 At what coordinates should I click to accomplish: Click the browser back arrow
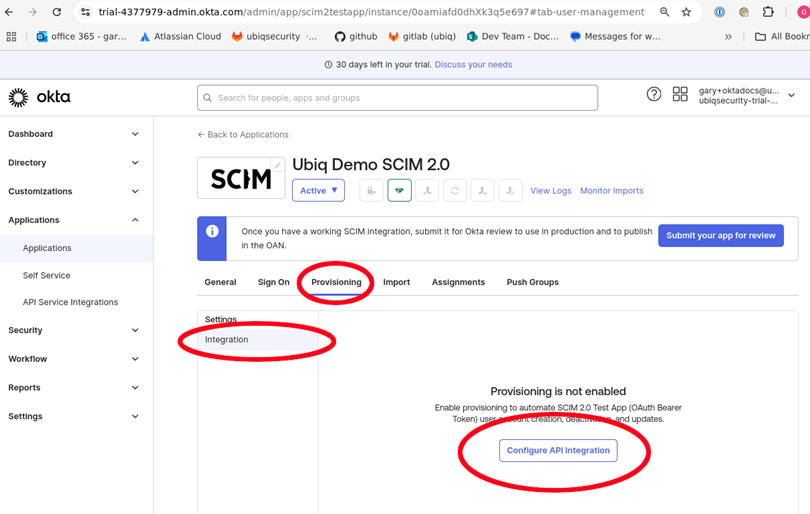pos(9,12)
